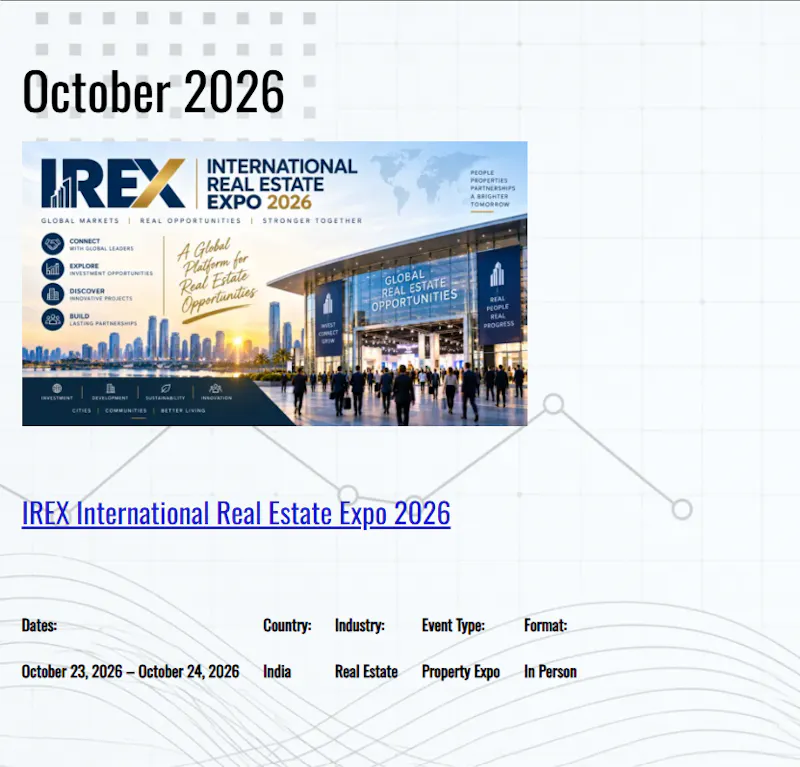Click the format value "In Person"
Viewport: 800px width, 767px height.
(x=550, y=671)
